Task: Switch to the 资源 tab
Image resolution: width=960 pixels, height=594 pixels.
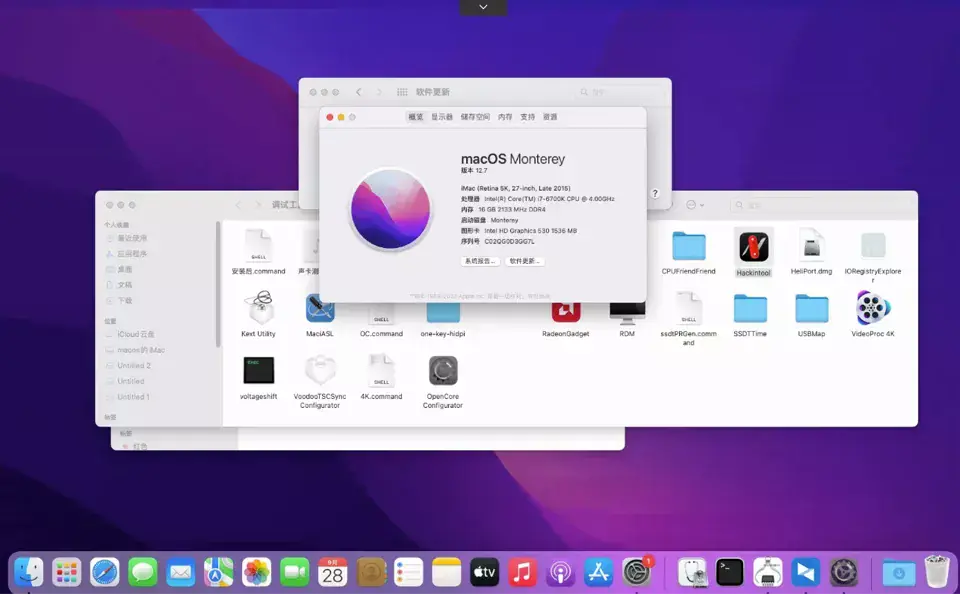Action: [550, 117]
